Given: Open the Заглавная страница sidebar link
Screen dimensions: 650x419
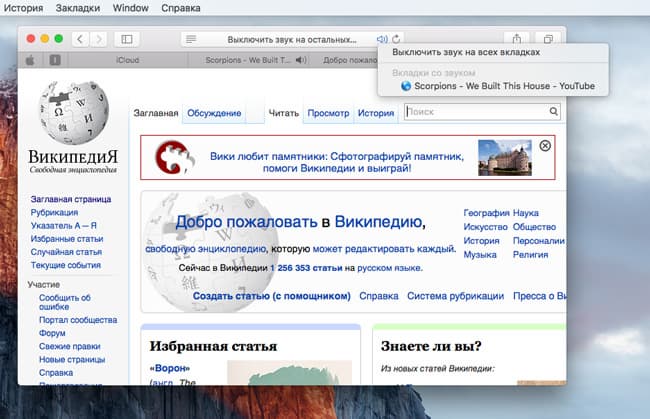Looking at the screenshot, I should [x=71, y=199].
